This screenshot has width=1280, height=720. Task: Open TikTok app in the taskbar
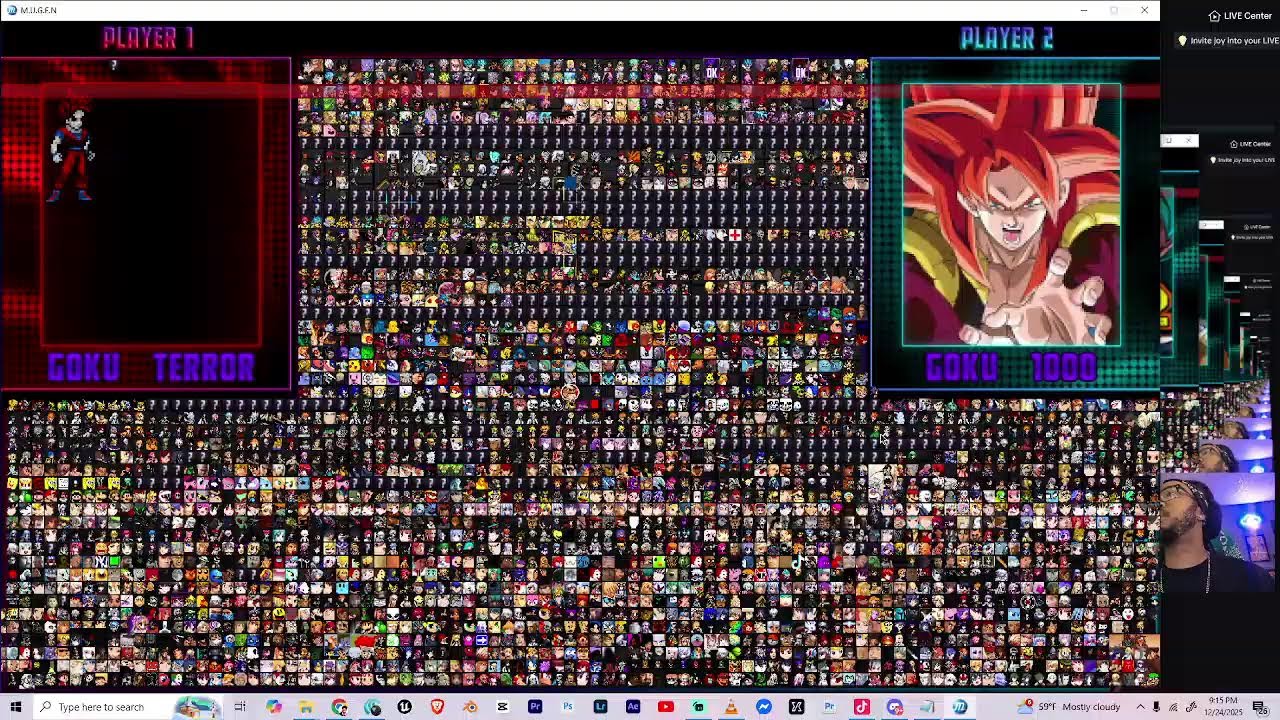(x=861, y=707)
